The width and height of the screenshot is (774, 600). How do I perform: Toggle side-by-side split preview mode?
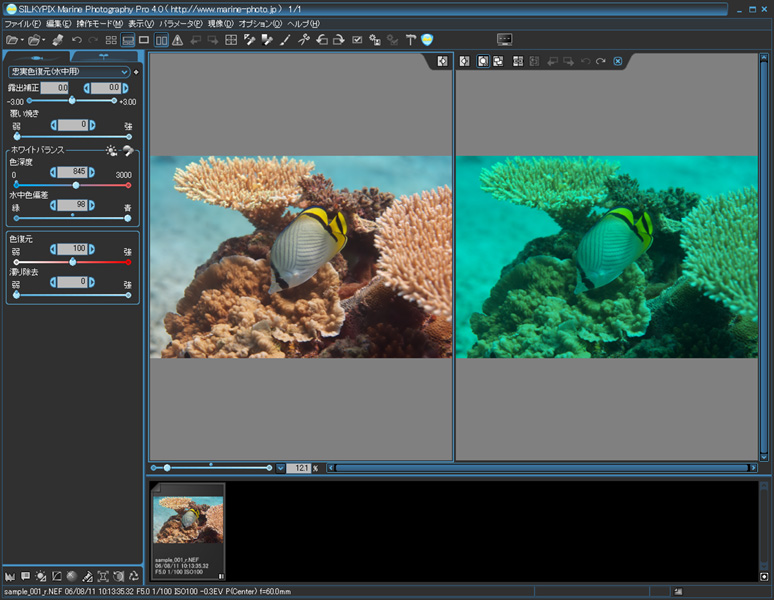160,40
